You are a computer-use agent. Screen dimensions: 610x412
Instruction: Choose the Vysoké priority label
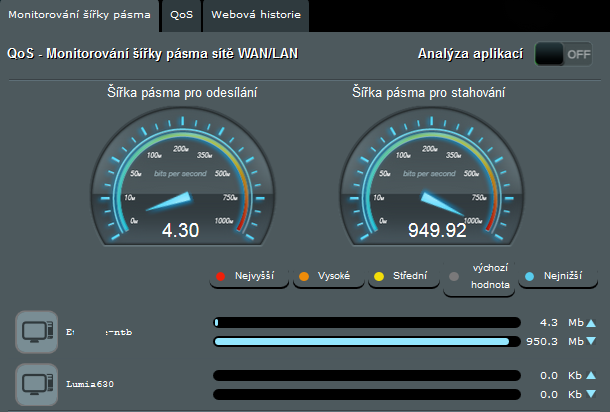click(327, 275)
